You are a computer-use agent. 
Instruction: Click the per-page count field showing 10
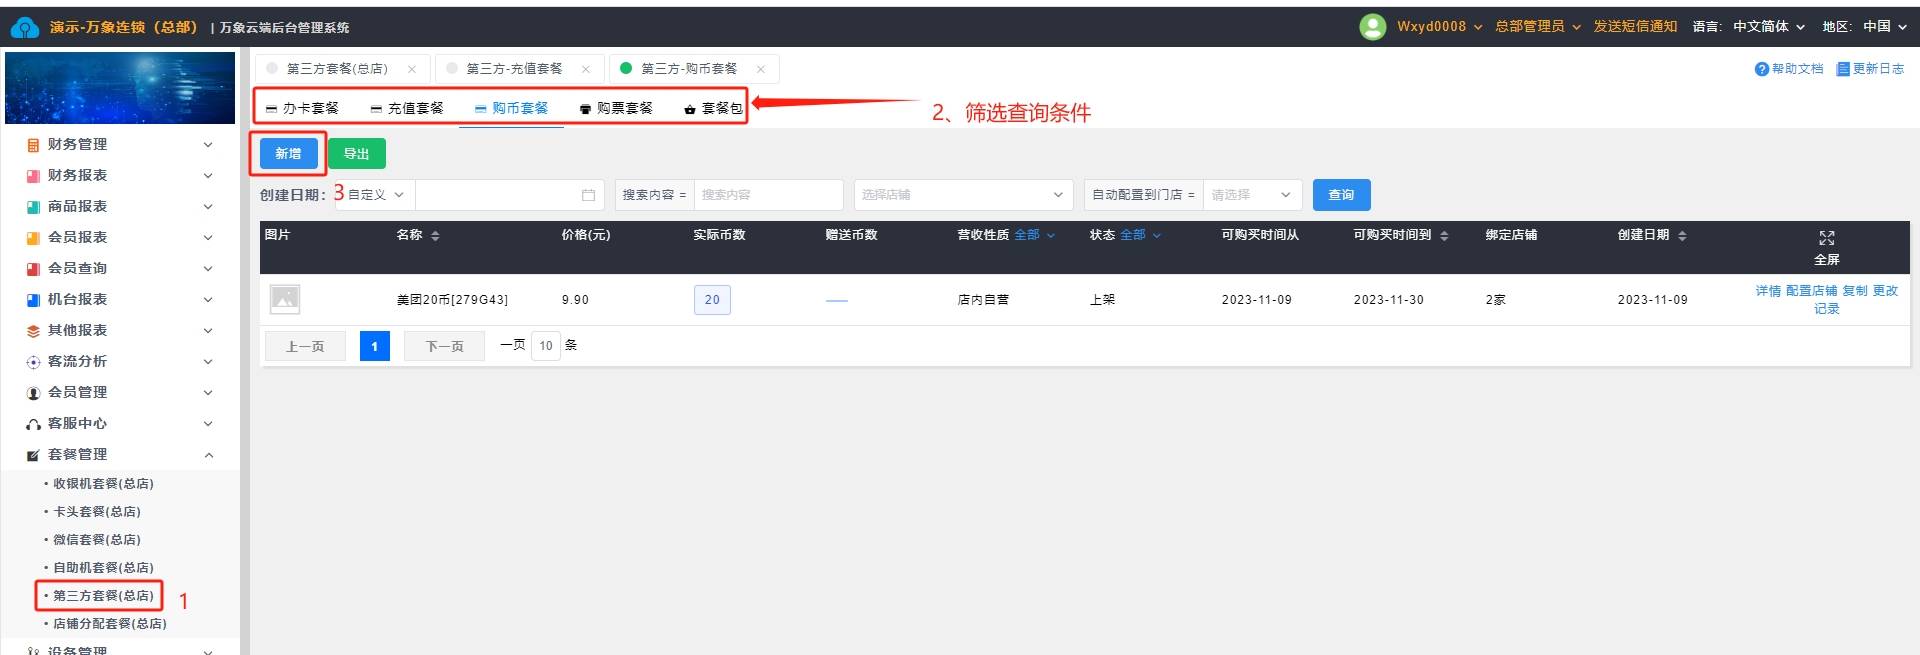pyautogui.click(x=546, y=346)
